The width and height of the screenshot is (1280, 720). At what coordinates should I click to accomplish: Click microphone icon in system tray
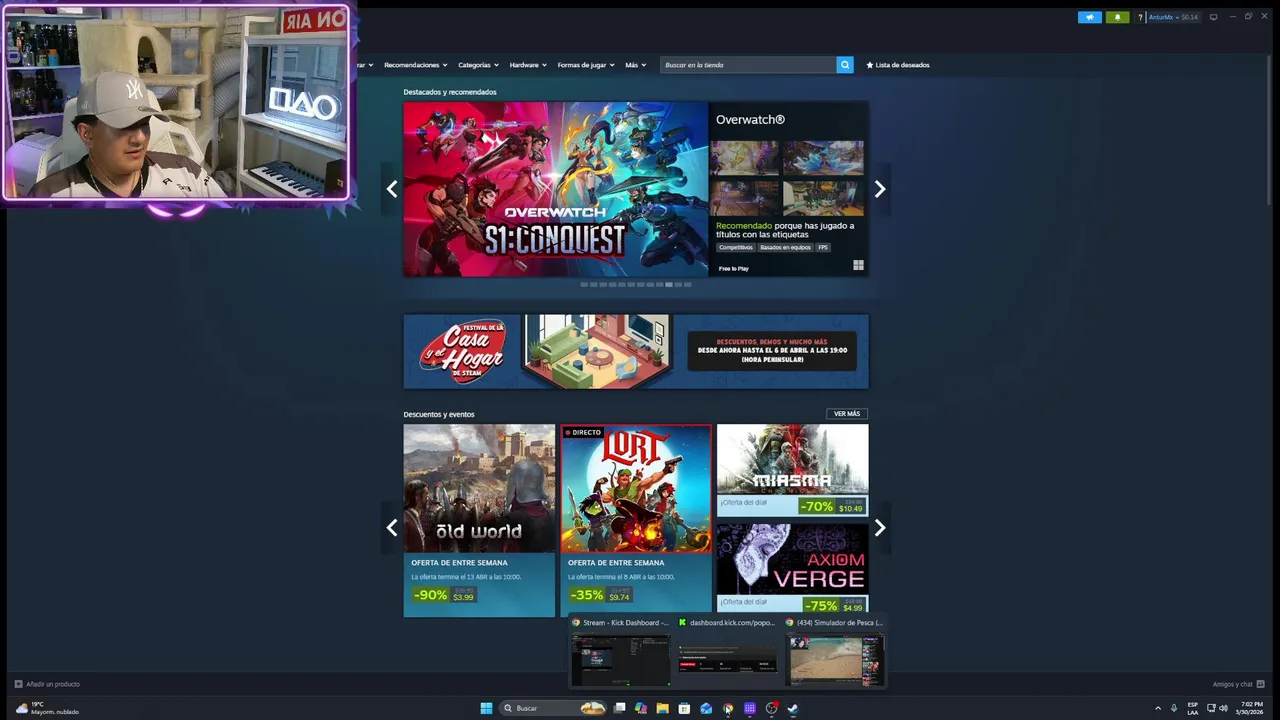[1174, 708]
